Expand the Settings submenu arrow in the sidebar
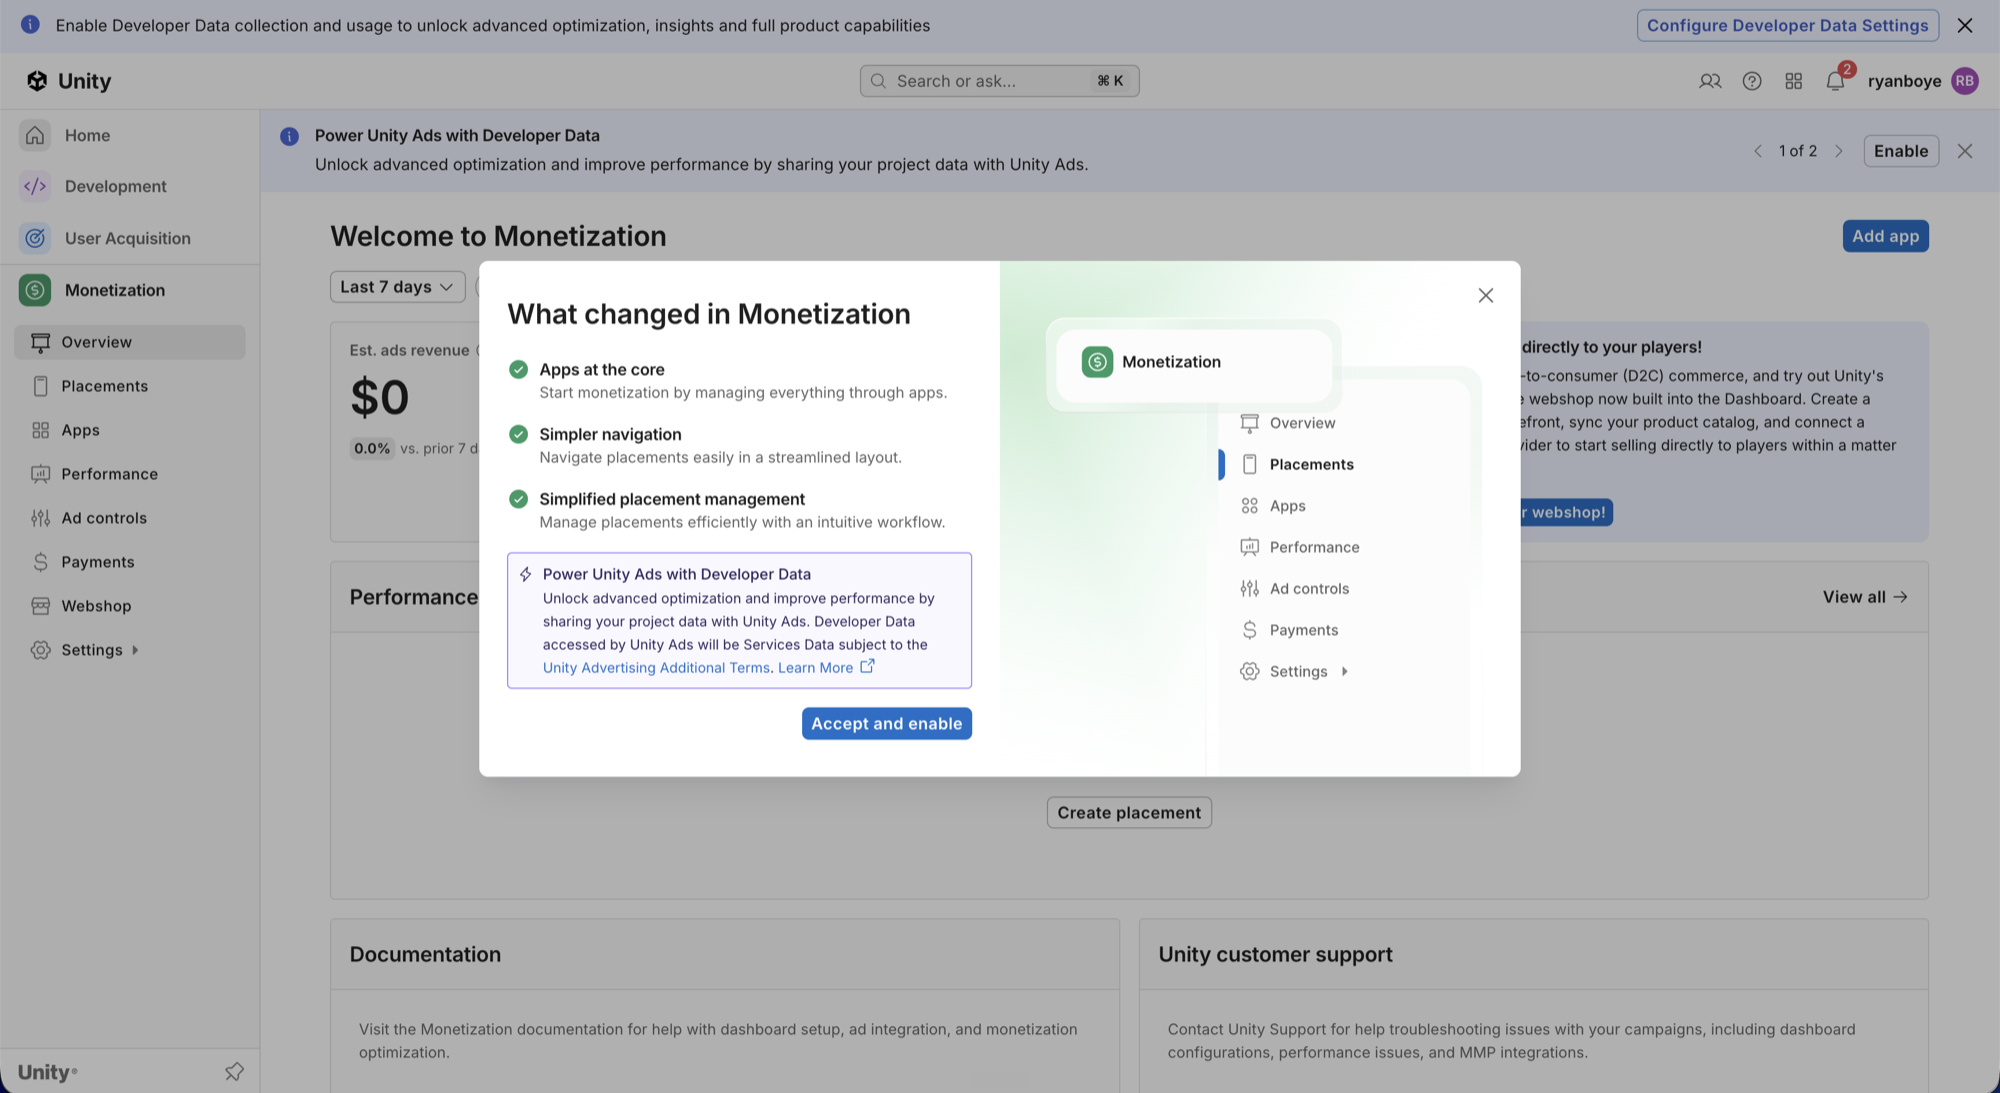 [x=135, y=650]
